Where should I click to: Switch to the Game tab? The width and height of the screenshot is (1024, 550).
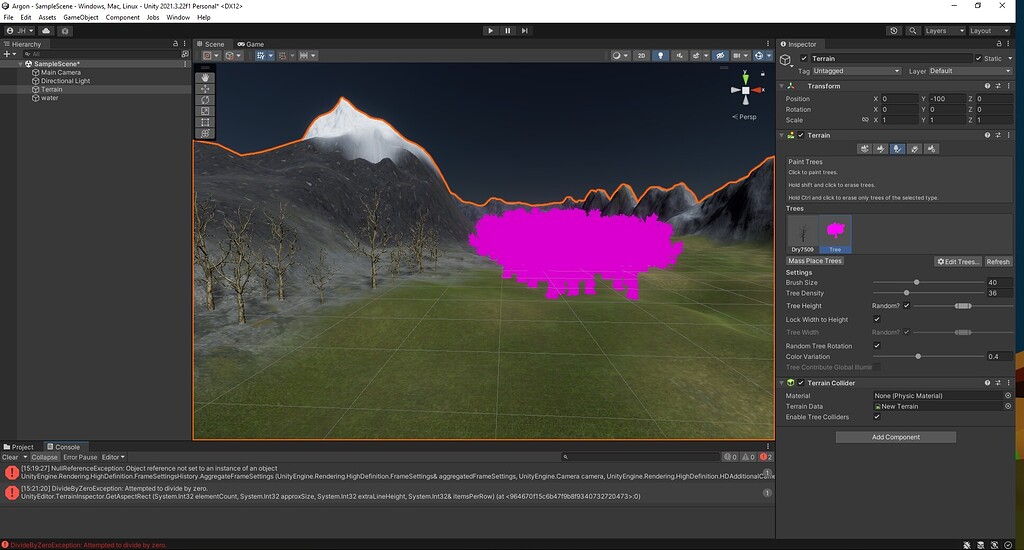coord(251,44)
